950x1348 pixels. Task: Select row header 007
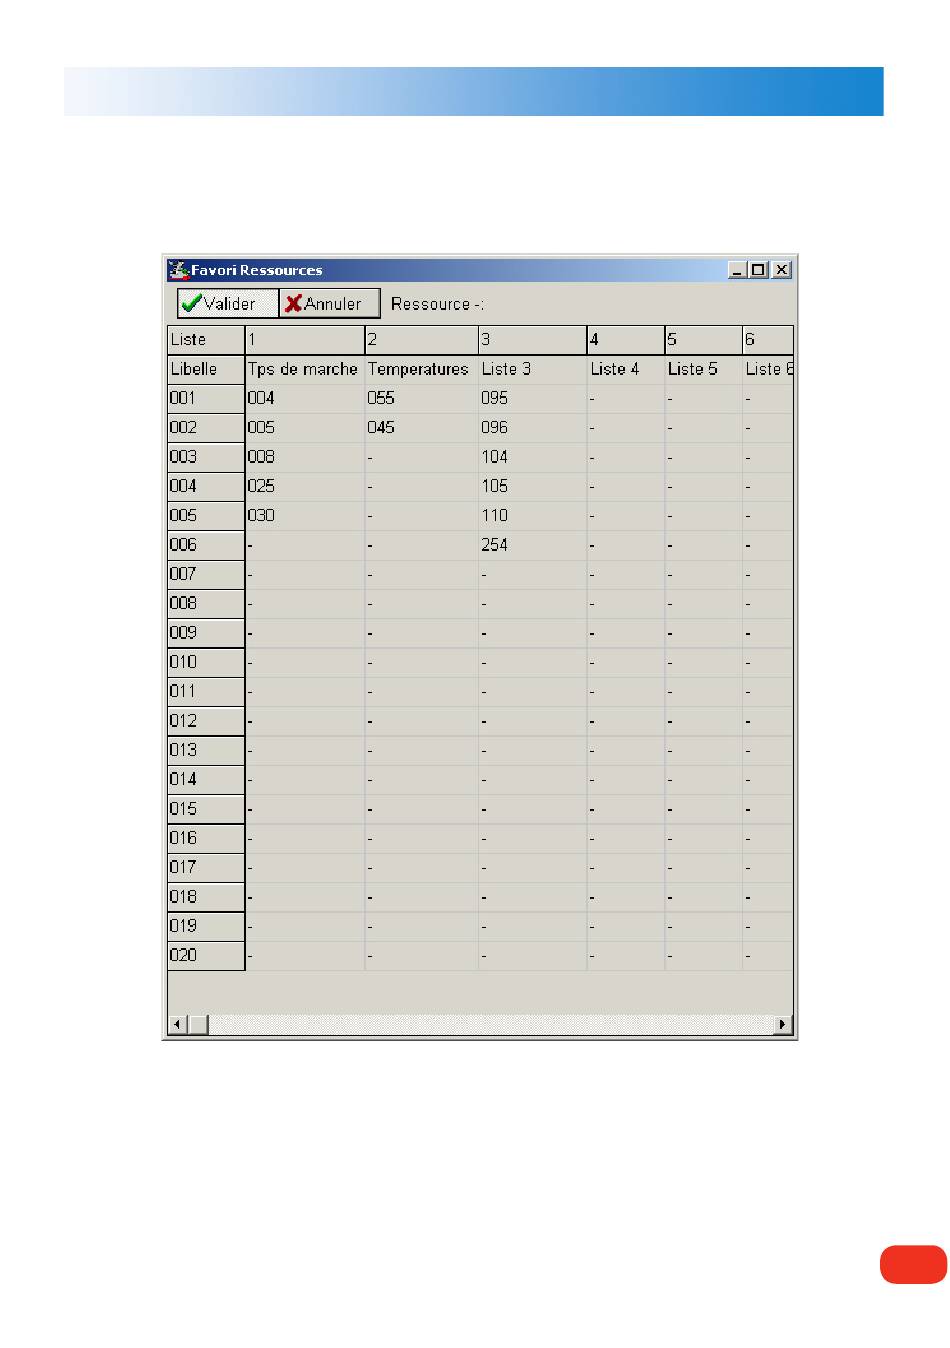tap(206, 574)
